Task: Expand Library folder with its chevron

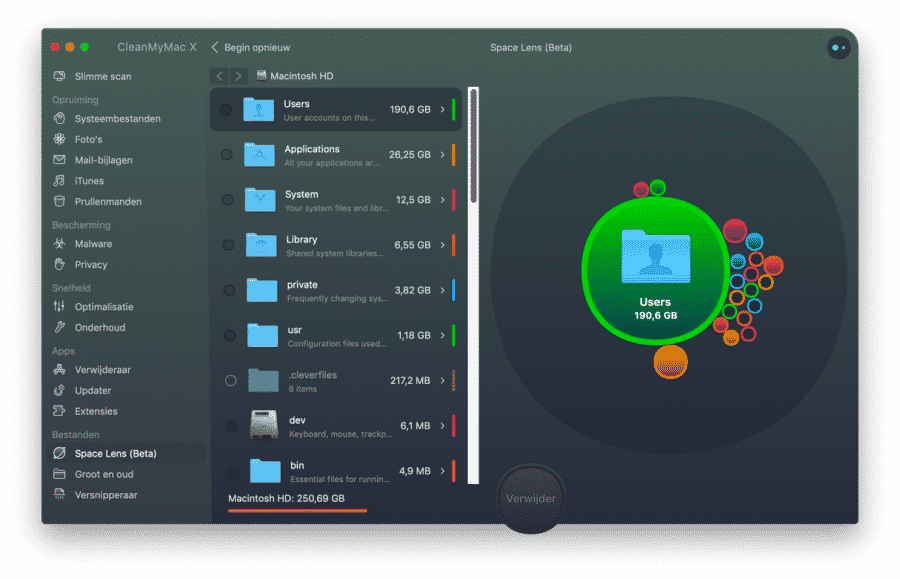Action: (443, 245)
